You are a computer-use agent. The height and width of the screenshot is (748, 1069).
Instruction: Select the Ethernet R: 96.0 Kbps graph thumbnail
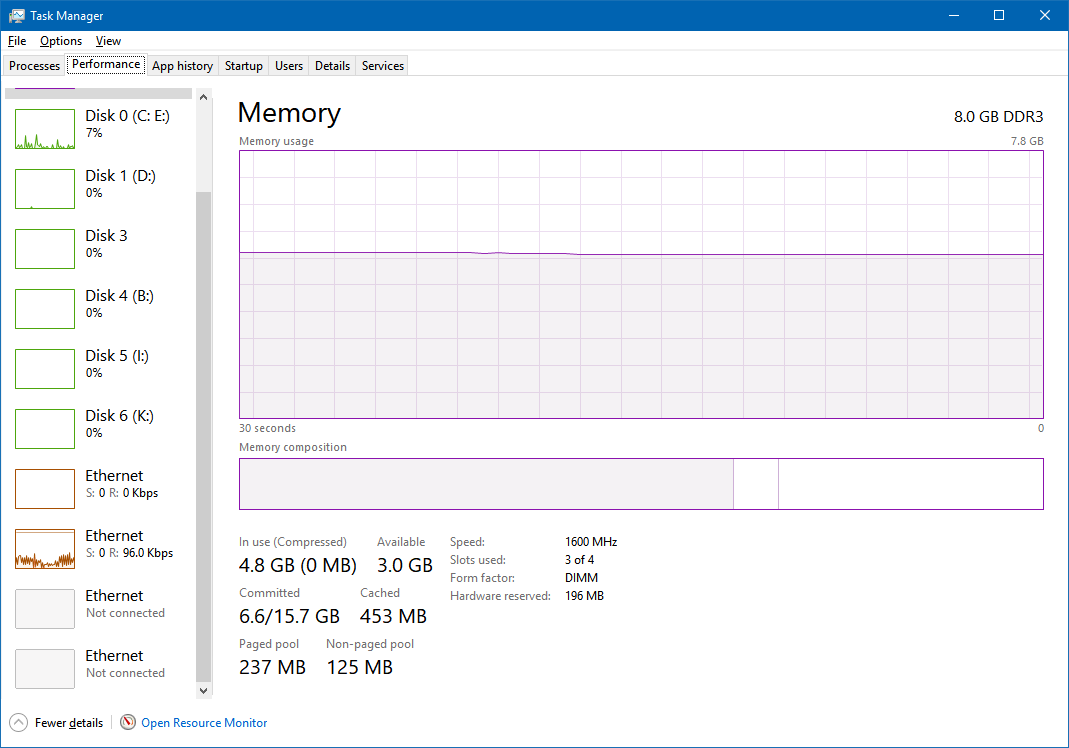click(45, 549)
